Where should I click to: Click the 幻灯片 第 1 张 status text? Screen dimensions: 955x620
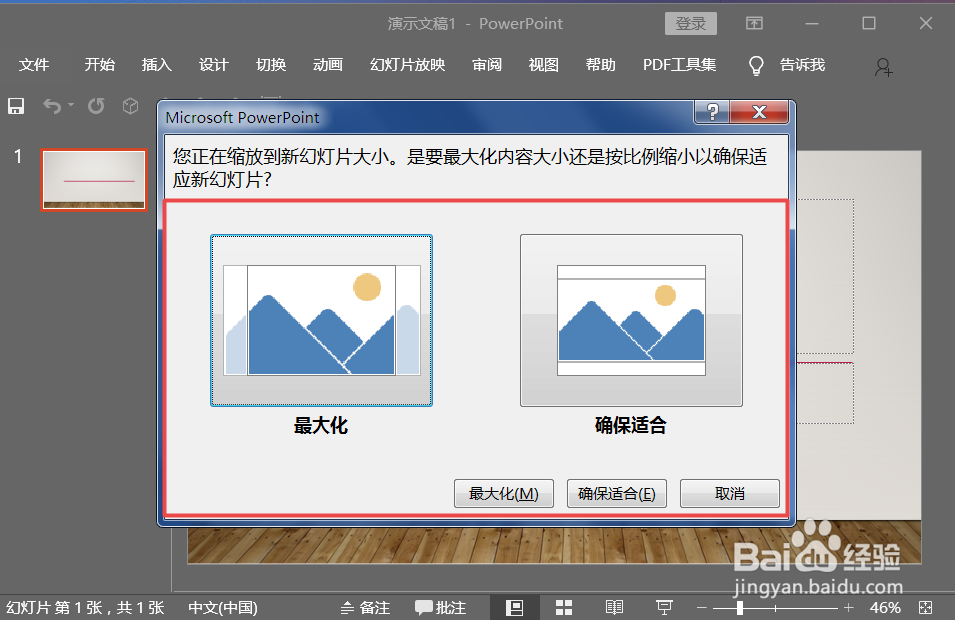[x=85, y=607]
